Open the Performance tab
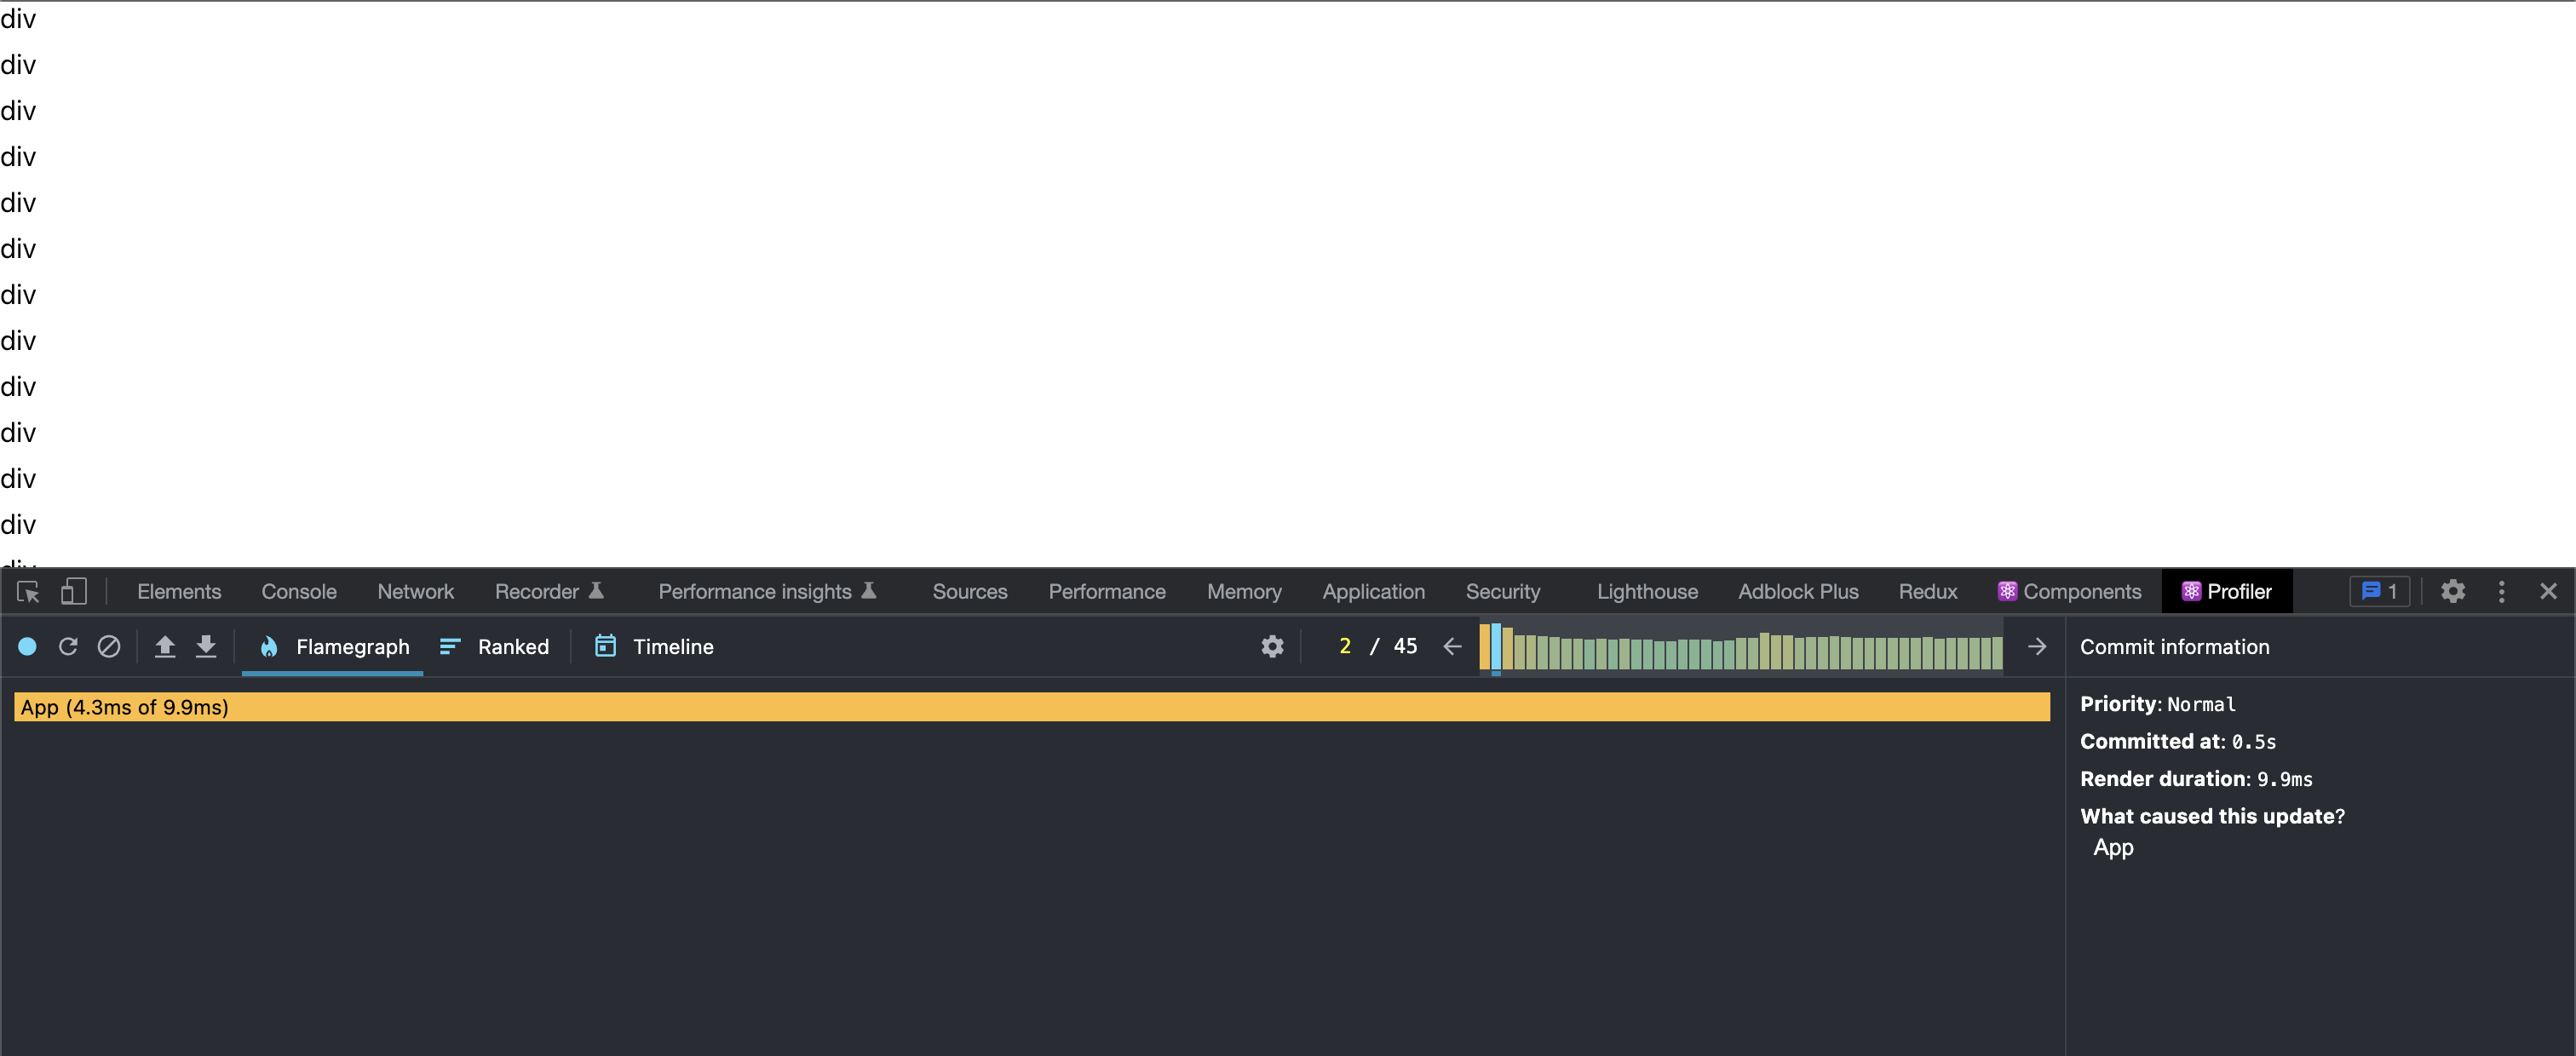This screenshot has height=1056, width=2576. [1107, 592]
